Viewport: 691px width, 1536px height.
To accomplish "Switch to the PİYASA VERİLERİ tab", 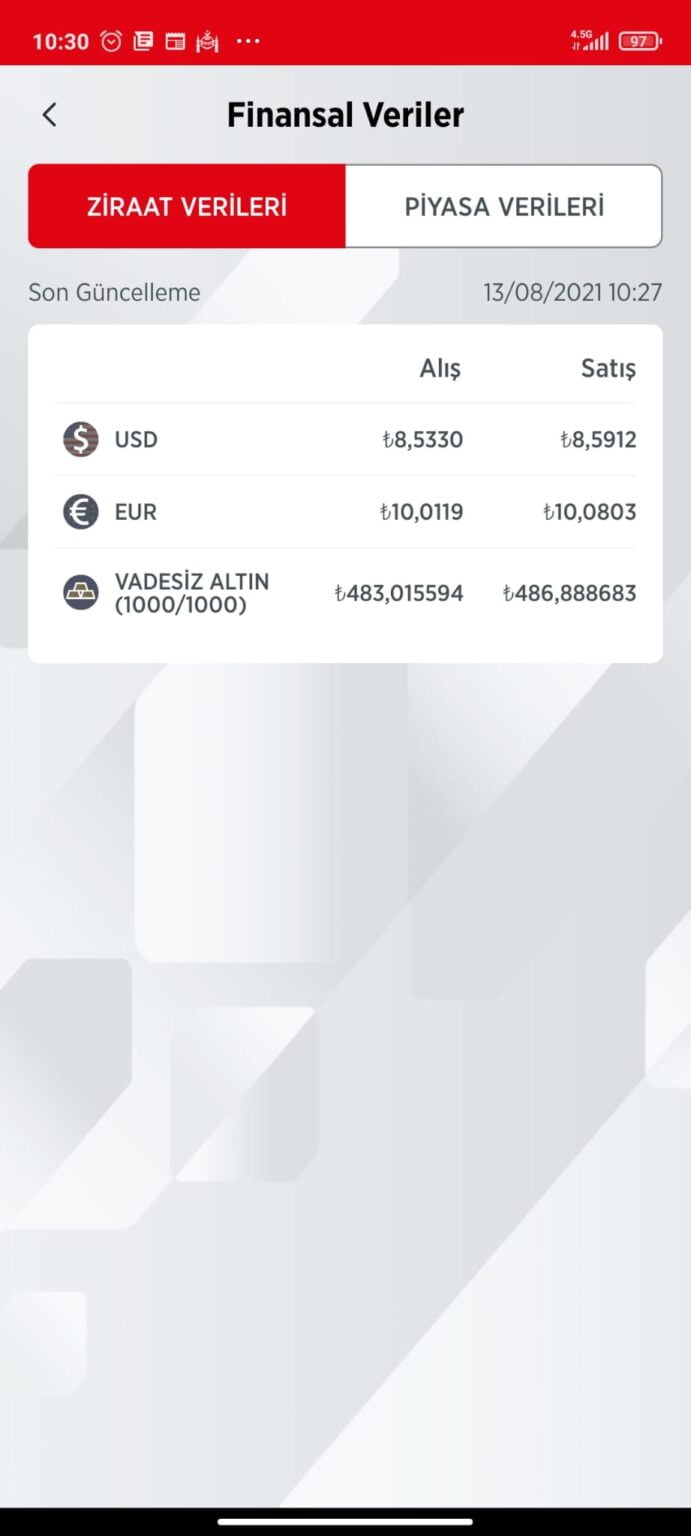I will (504, 206).
